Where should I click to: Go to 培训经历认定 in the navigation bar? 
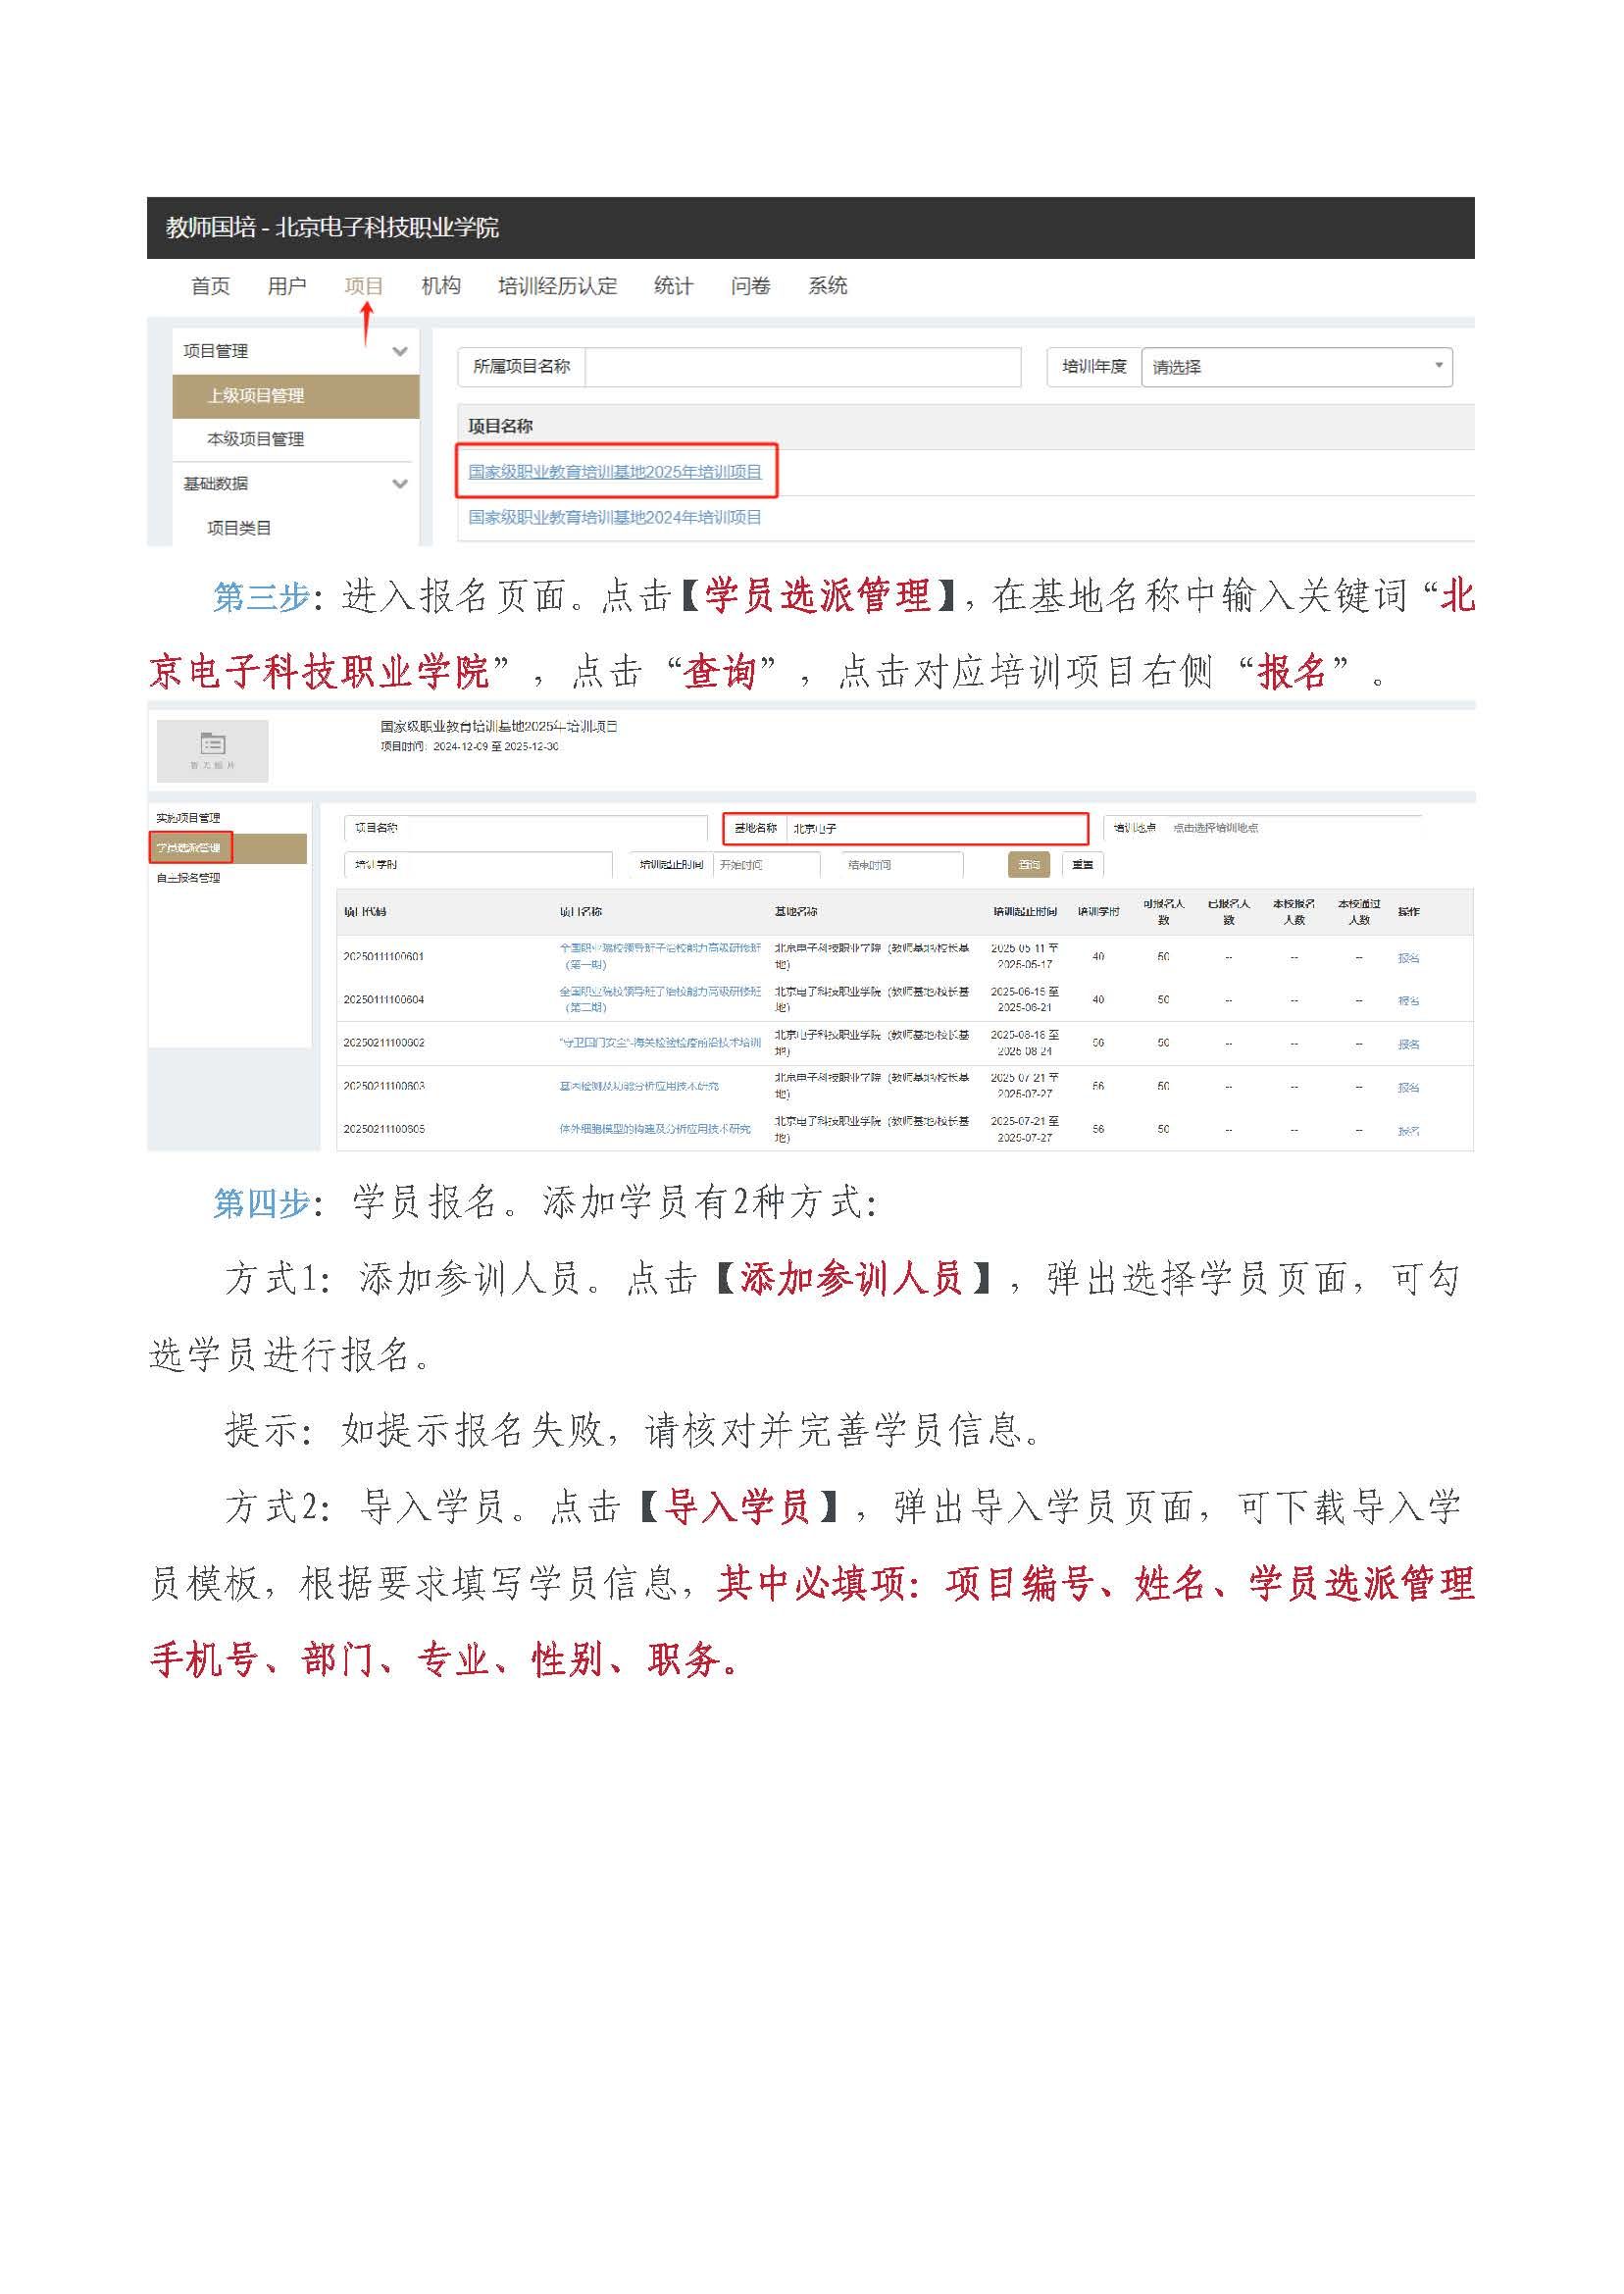(557, 286)
